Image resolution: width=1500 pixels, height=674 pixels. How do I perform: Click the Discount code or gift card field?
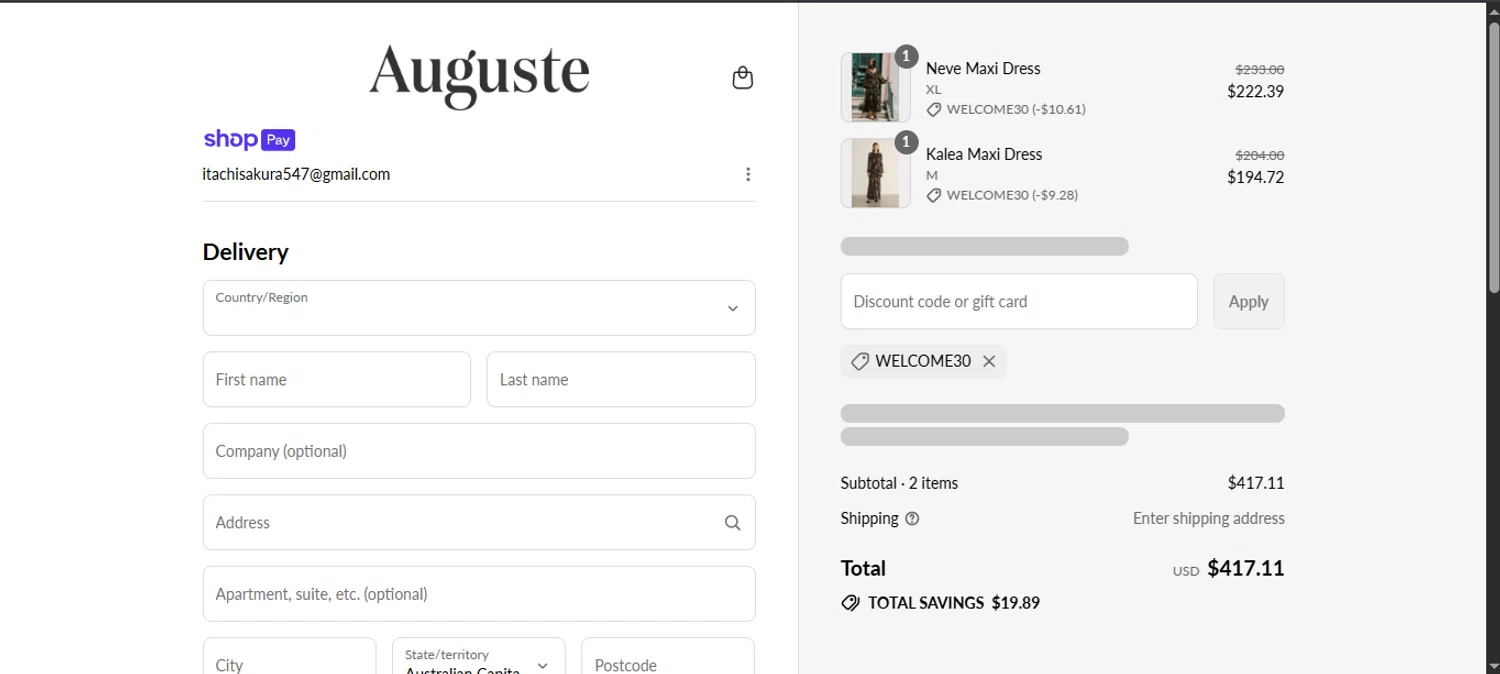(x=1019, y=301)
